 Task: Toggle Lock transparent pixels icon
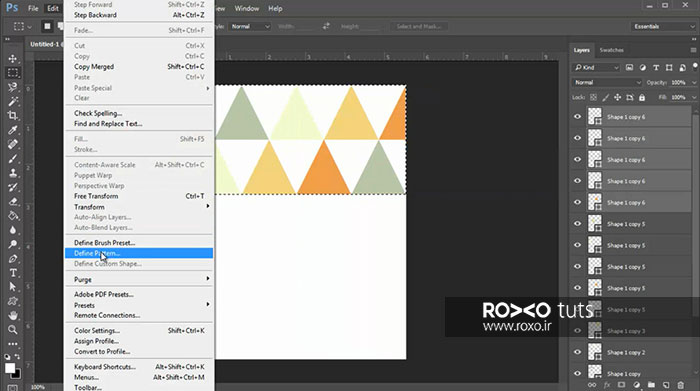593,97
